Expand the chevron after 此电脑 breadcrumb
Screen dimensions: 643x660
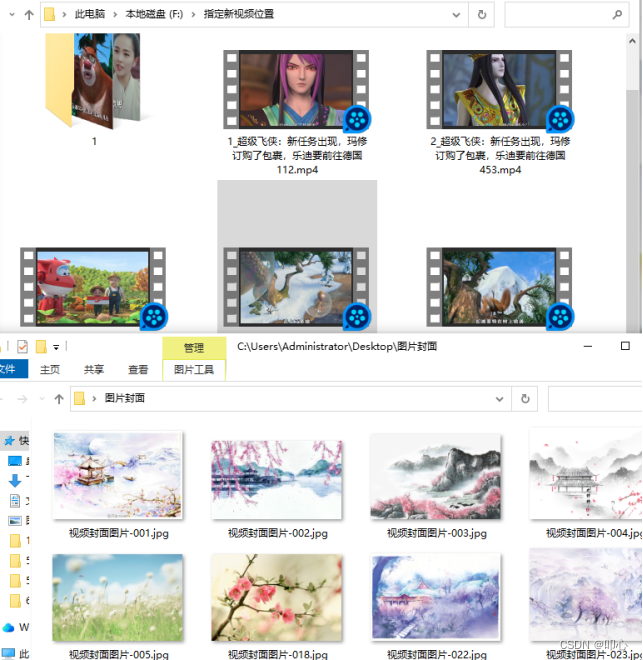point(115,15)
